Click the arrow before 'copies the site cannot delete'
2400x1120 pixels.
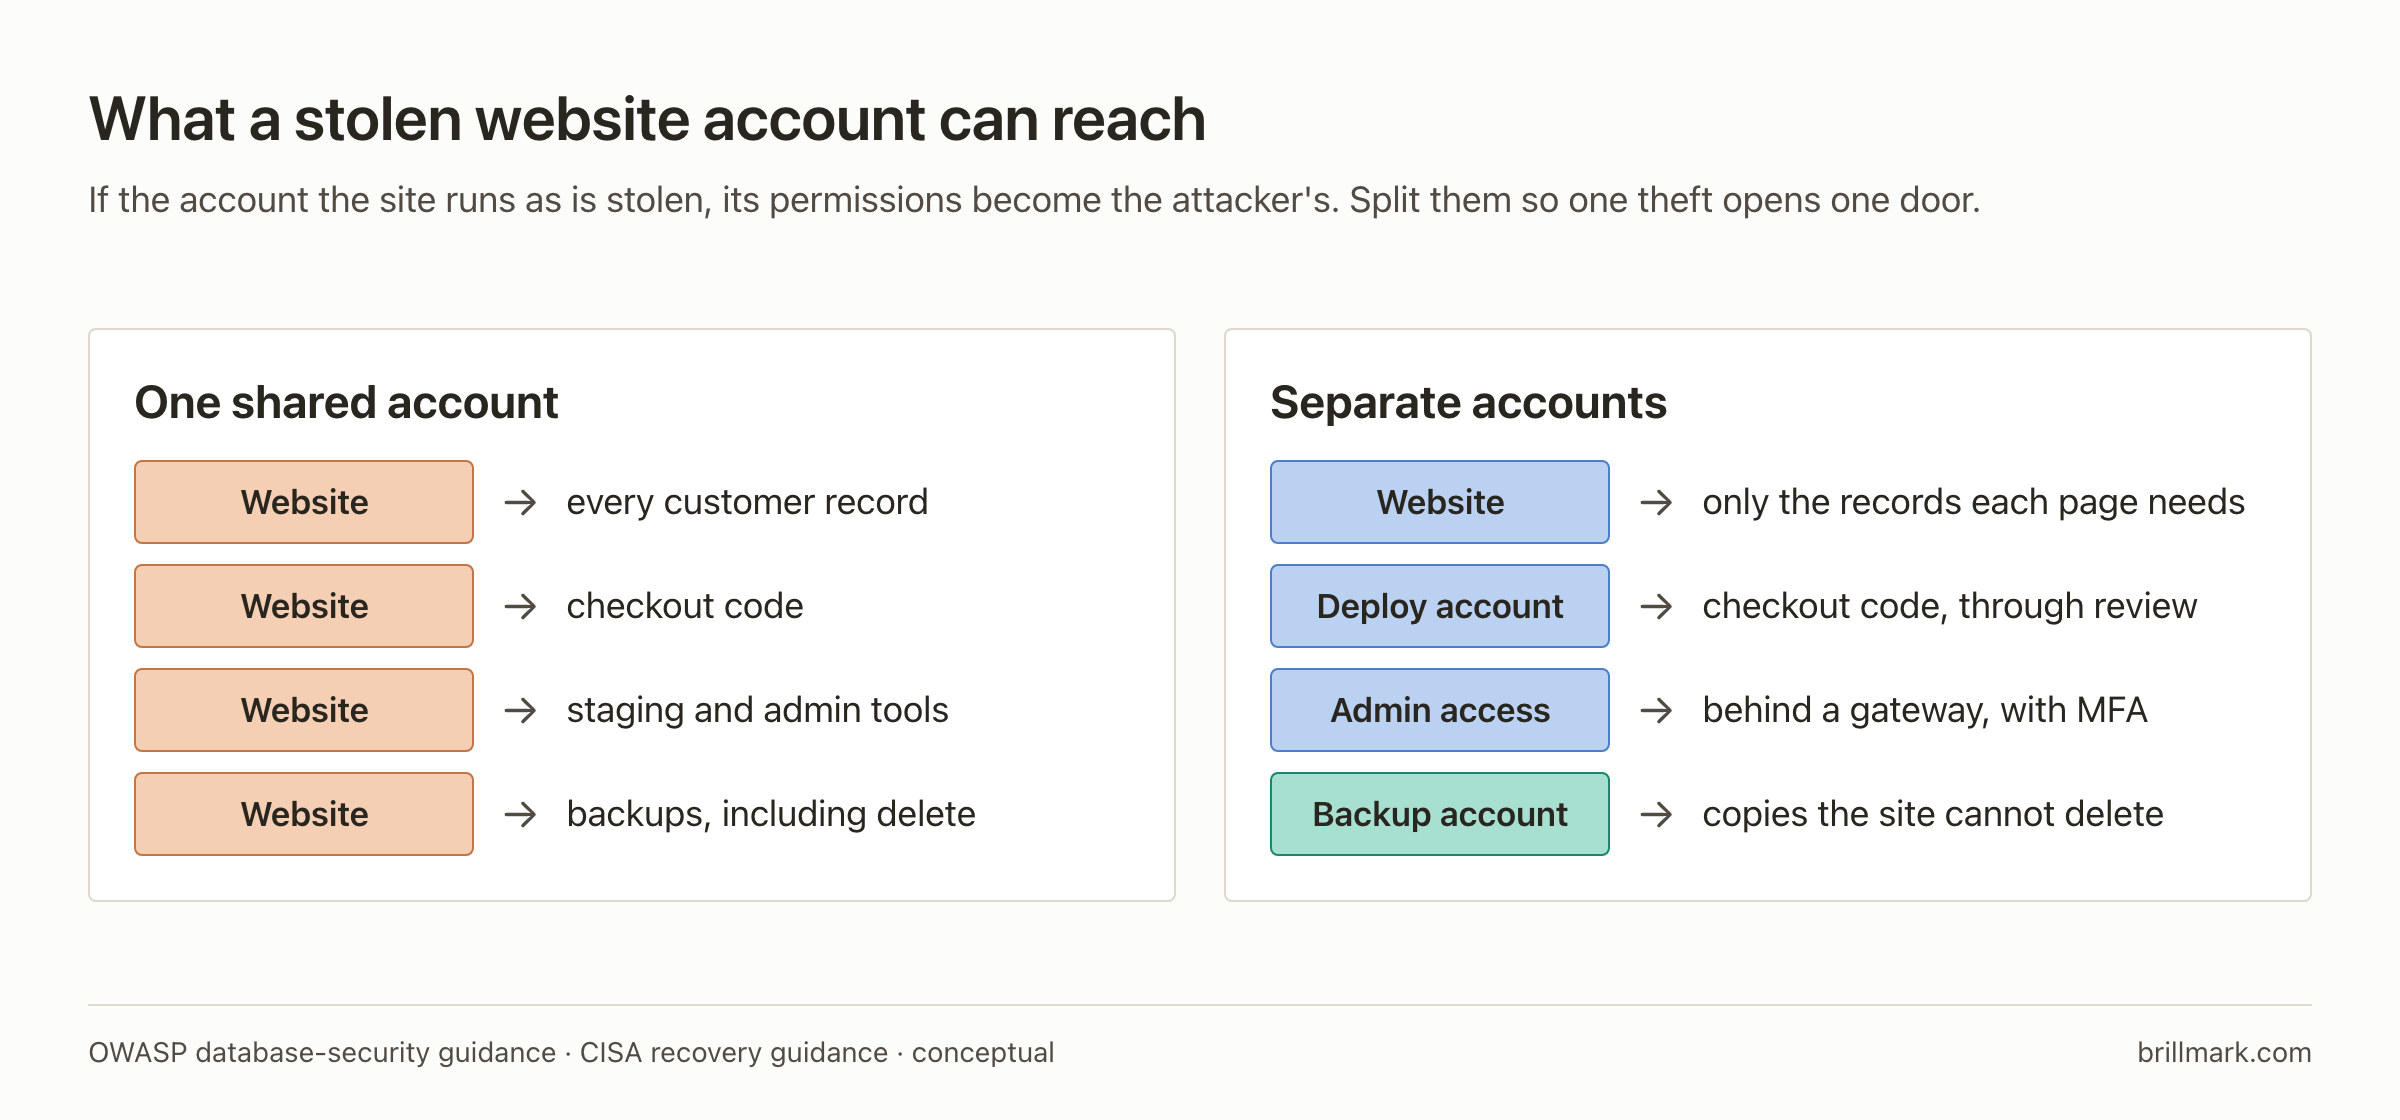pyautogui.click(x=1656, y=814)
